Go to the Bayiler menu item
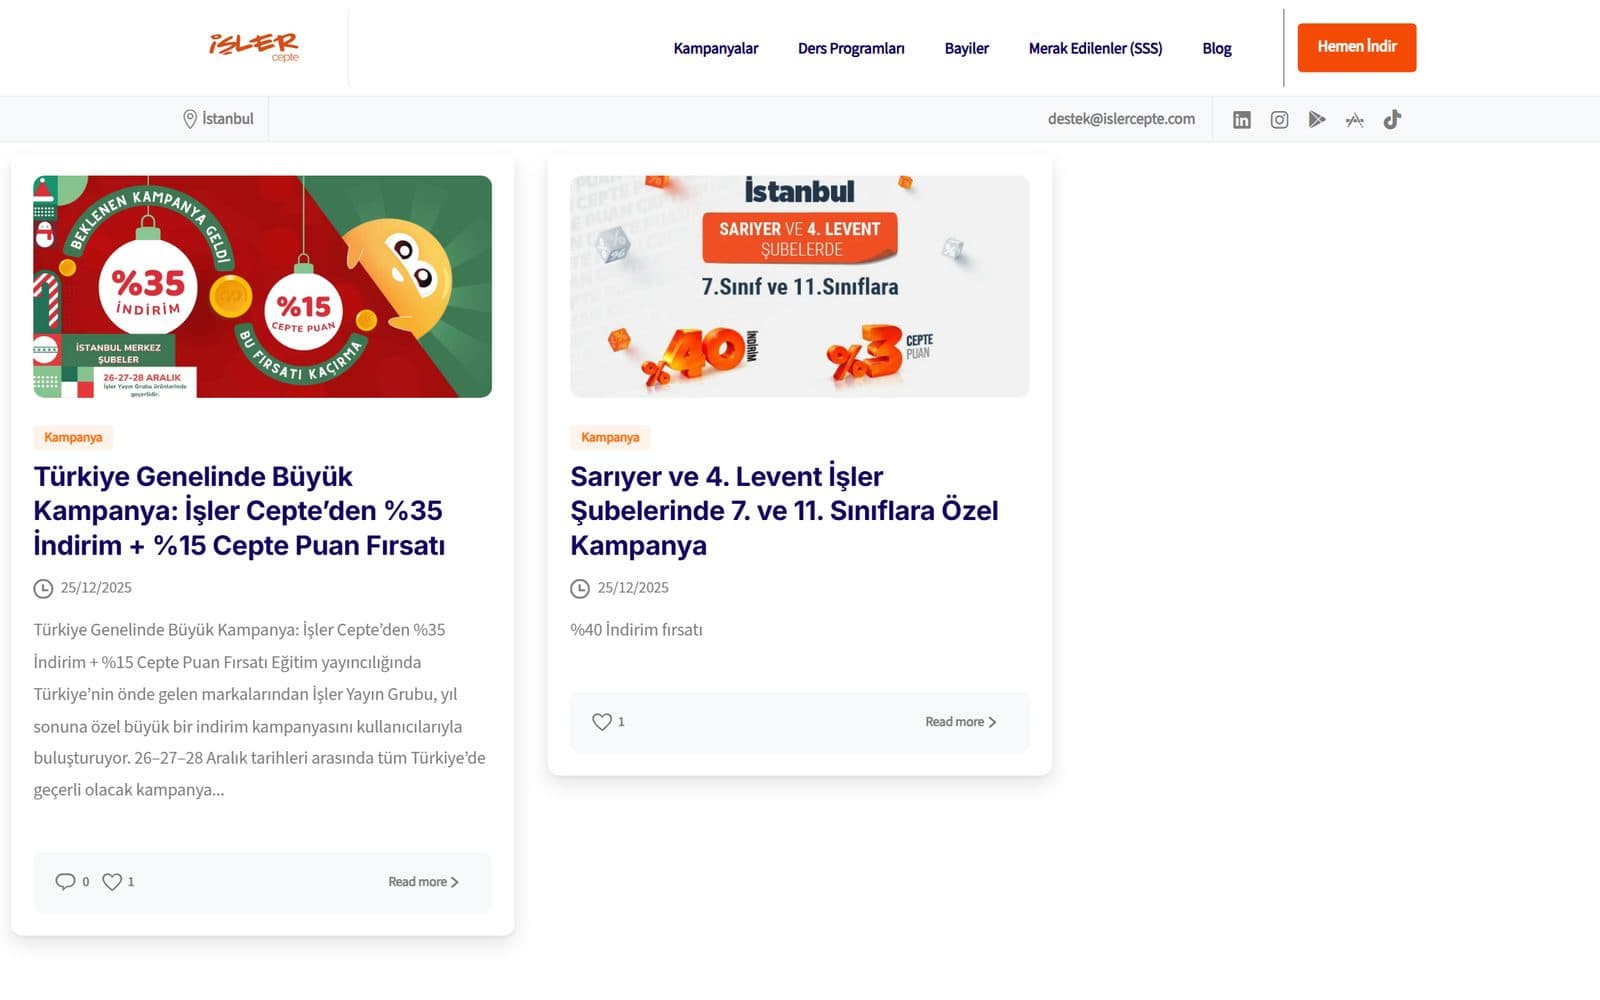 [x=967, y=48]
